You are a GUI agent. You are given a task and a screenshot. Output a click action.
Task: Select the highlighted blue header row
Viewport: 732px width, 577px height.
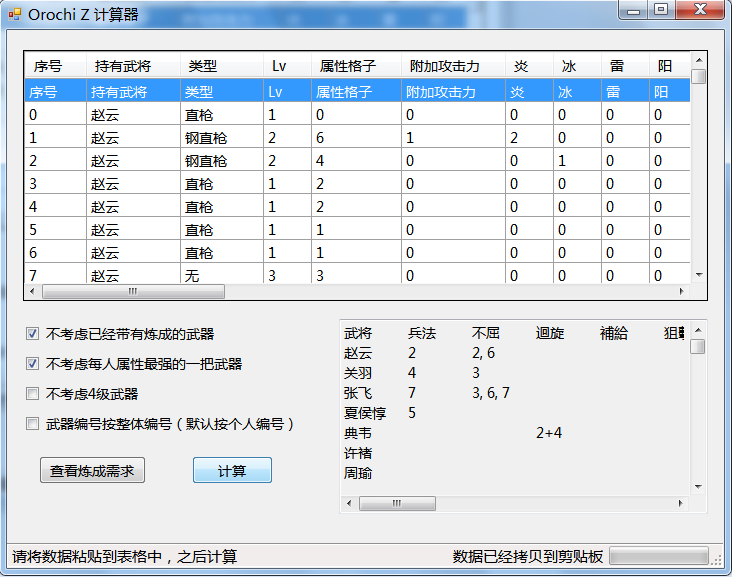pos(300,92)
